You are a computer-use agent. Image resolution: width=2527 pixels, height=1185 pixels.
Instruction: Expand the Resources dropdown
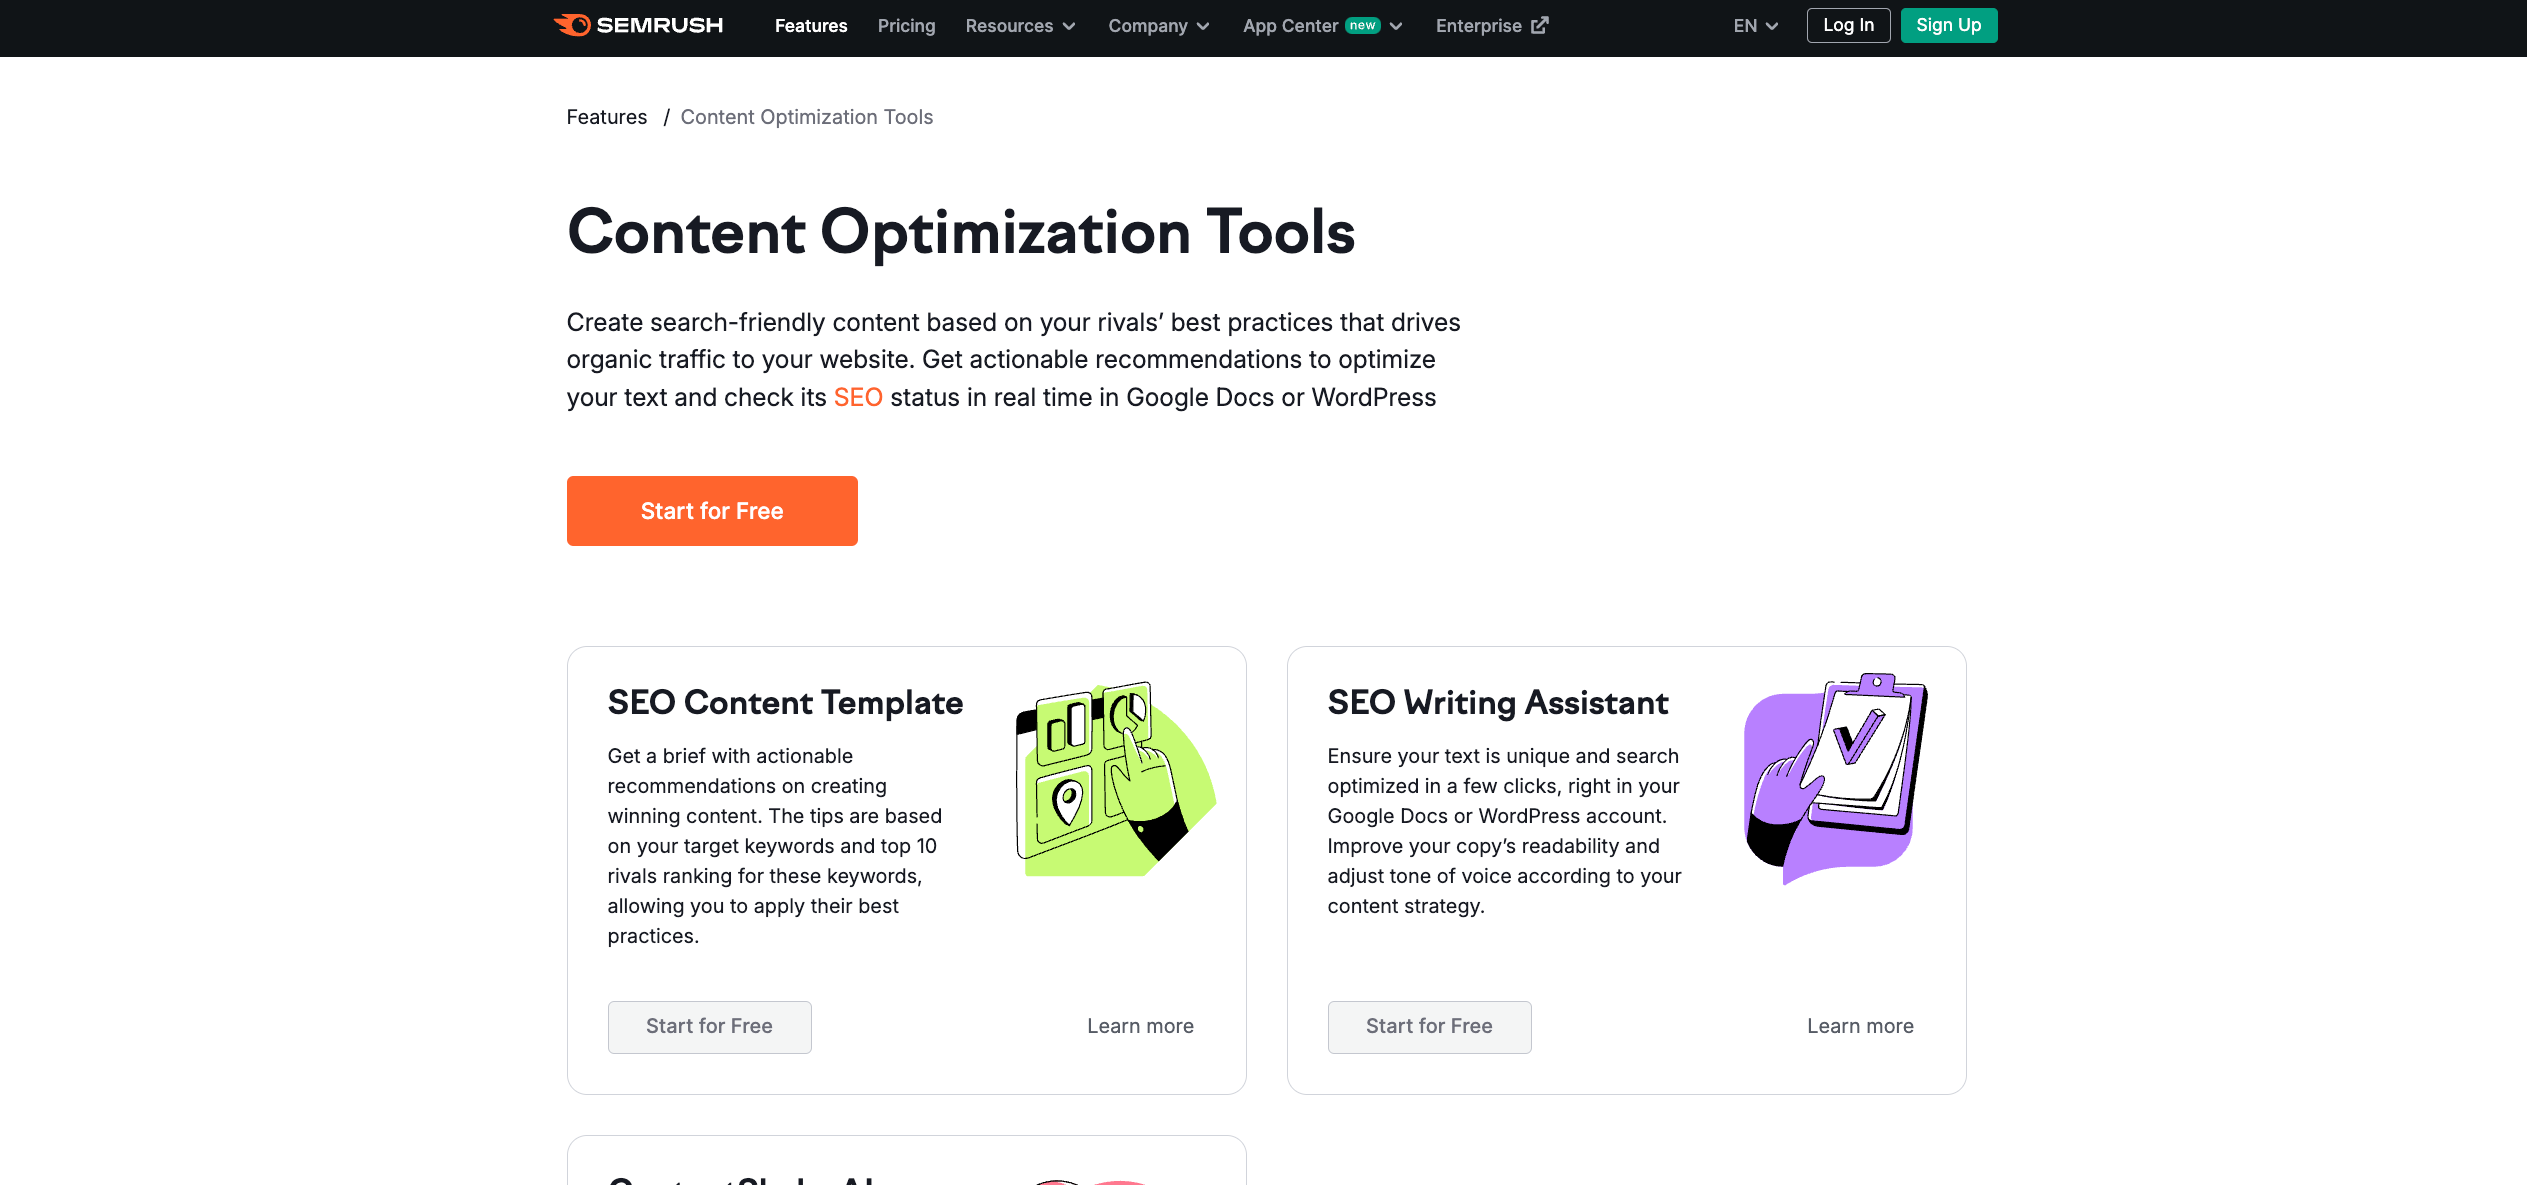(1020, 26)
